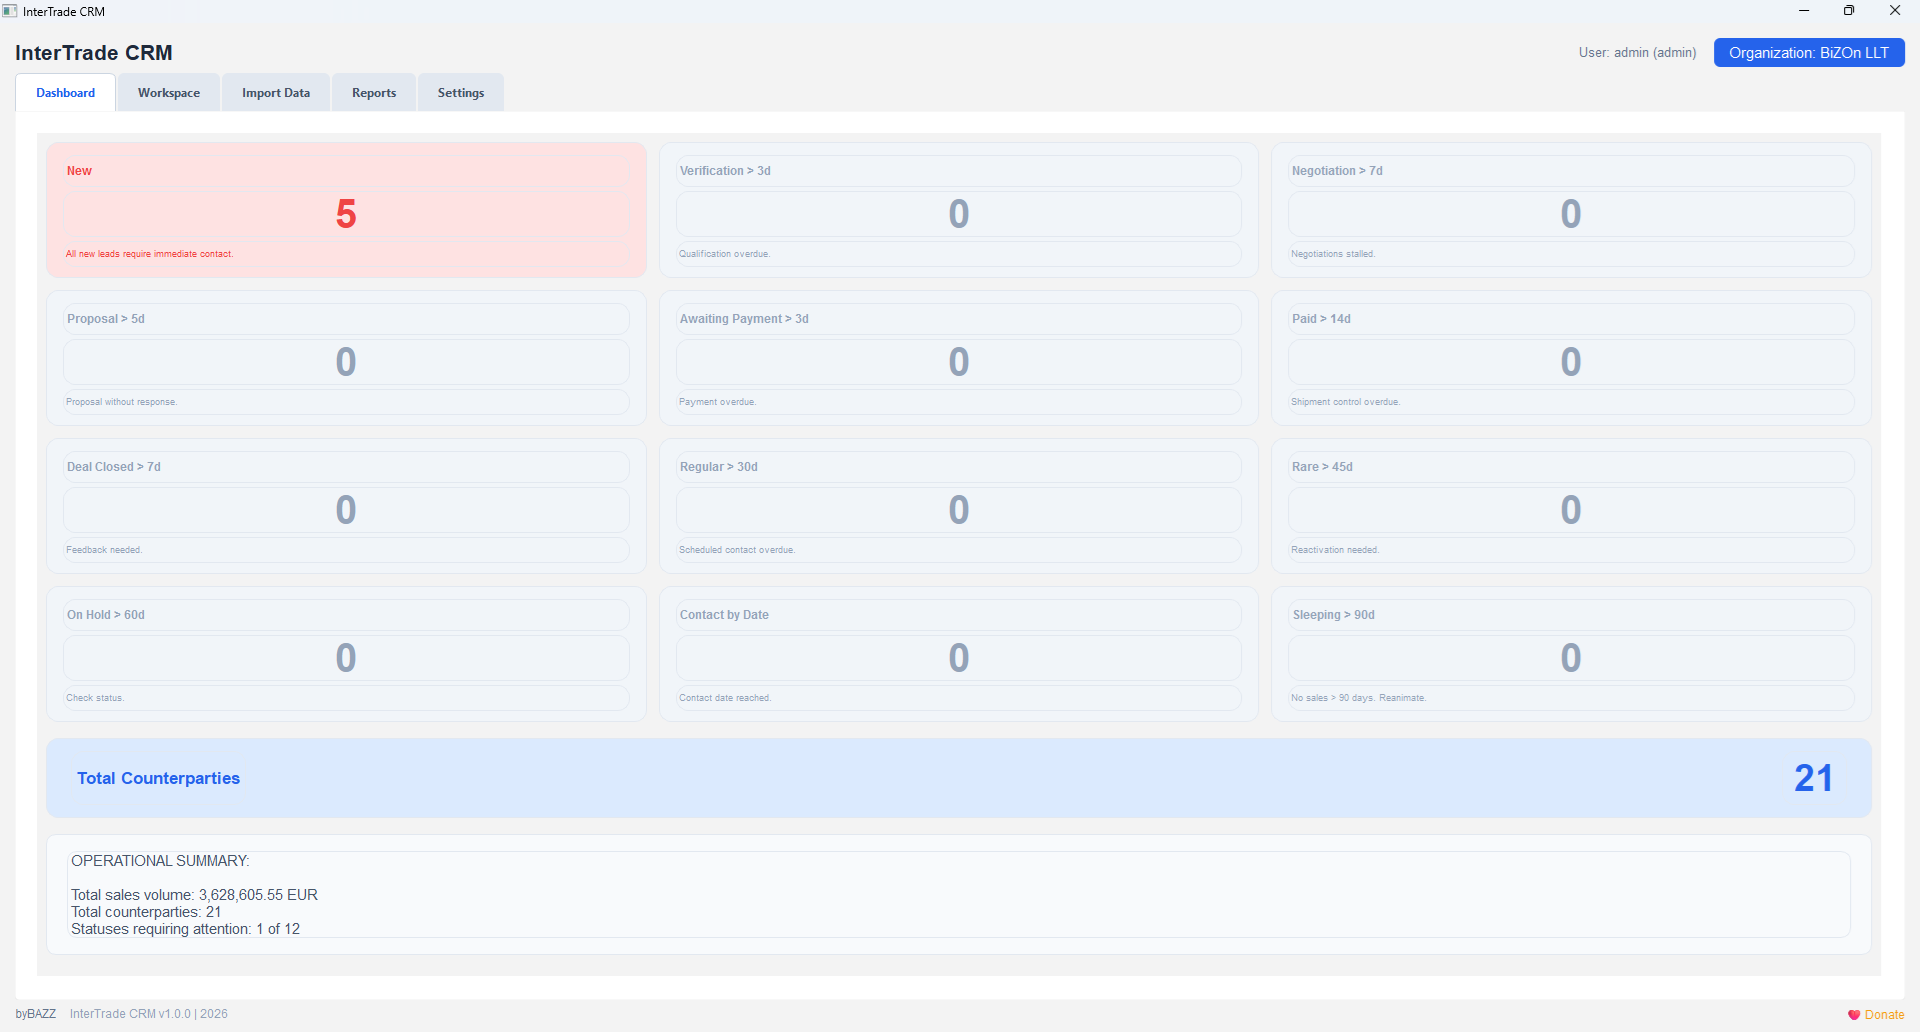Click the count in Deal Closed card
The image size is (1920, 1032).
(x=346, y=510)
